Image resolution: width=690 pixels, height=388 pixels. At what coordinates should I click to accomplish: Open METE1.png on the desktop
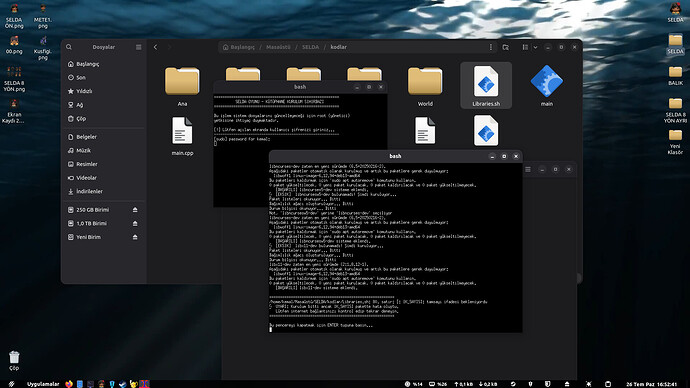tap(43, 16)
